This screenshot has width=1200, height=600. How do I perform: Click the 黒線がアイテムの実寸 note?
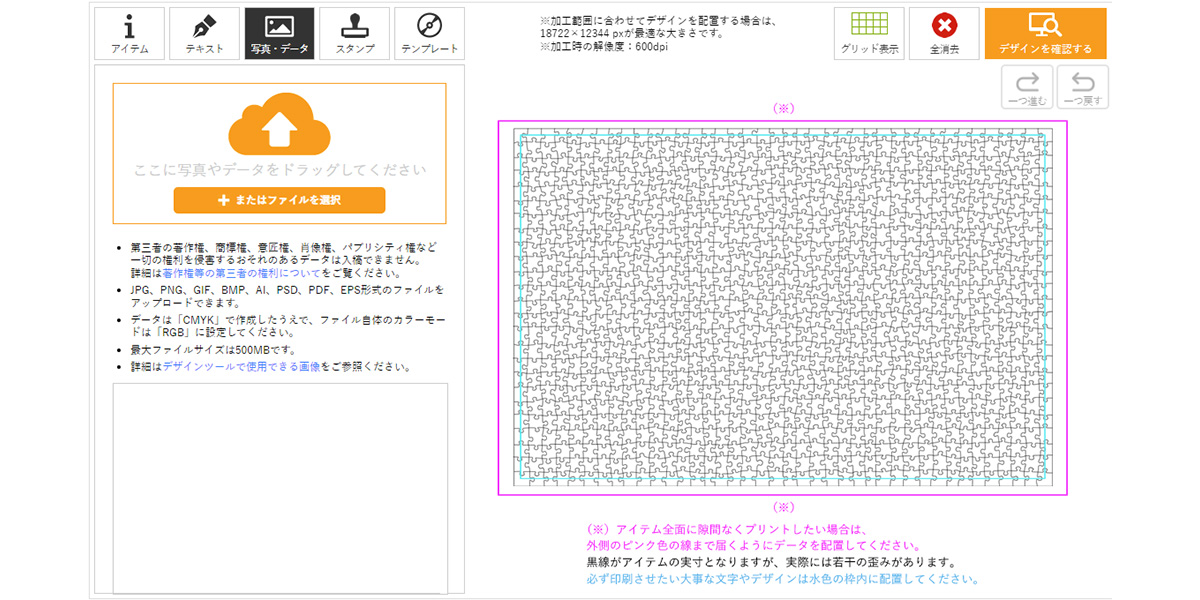(772, 563)
